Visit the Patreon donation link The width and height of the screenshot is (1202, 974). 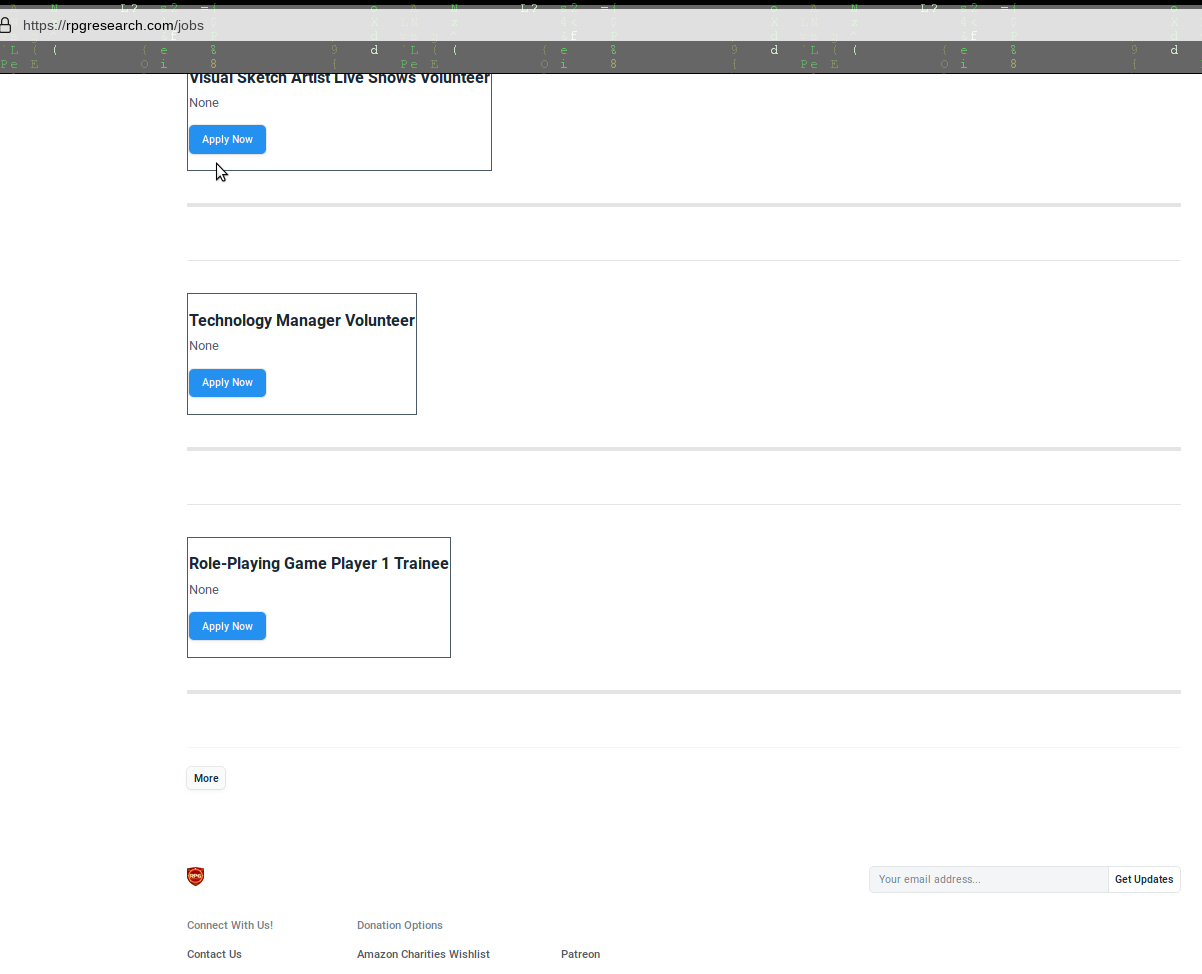pos(580,954)
